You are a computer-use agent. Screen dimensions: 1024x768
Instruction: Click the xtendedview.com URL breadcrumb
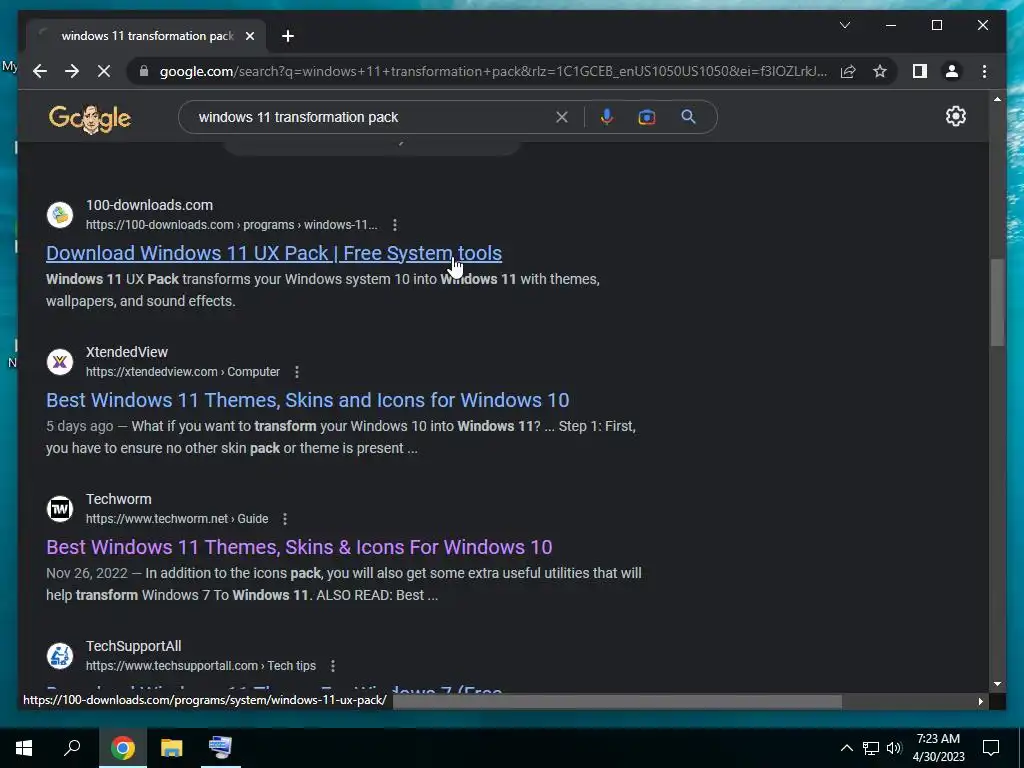click(183, 372)
